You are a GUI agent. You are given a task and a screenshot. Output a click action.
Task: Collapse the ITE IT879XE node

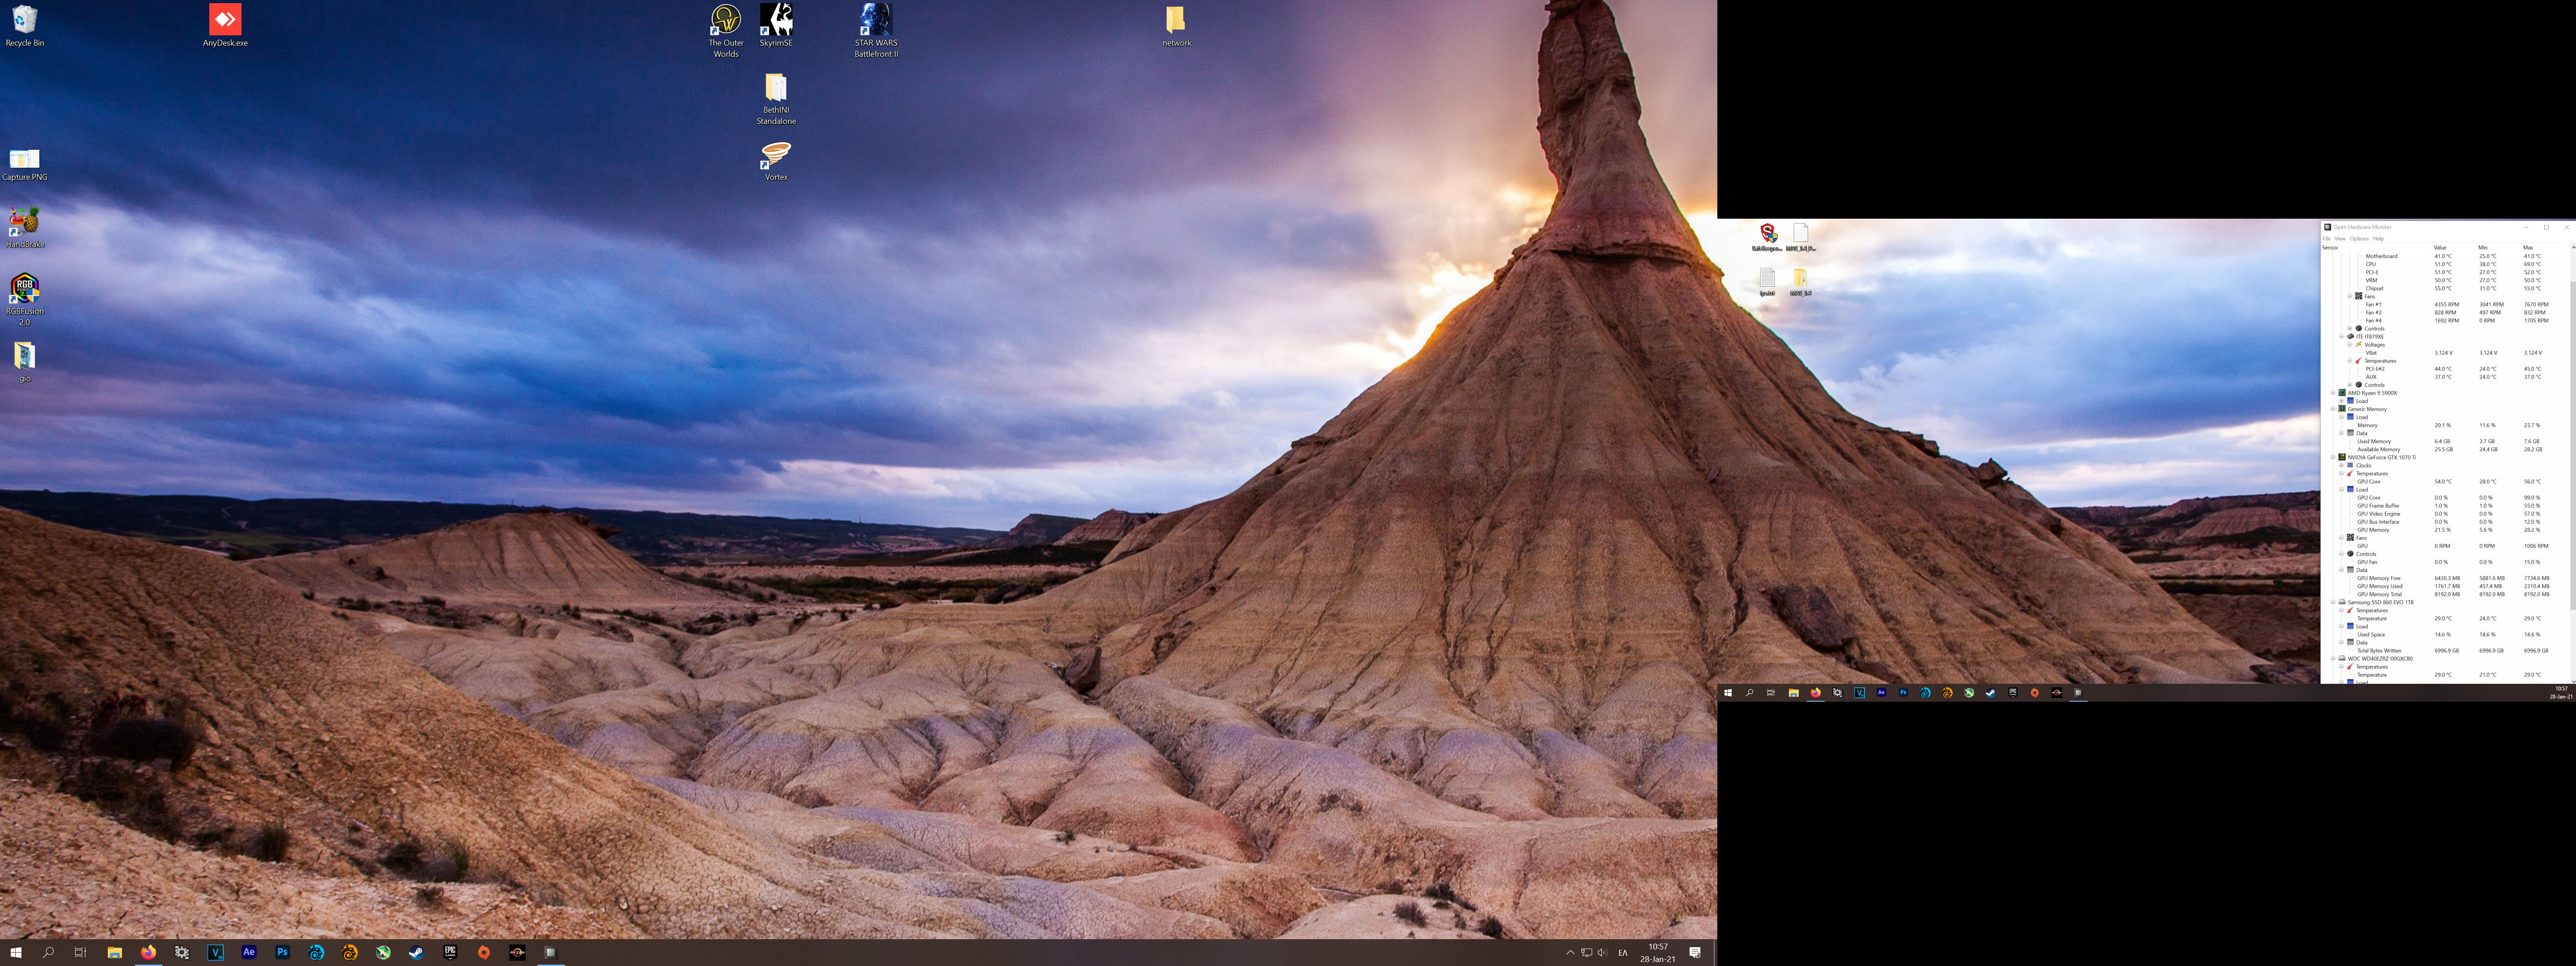[2341, 337]
